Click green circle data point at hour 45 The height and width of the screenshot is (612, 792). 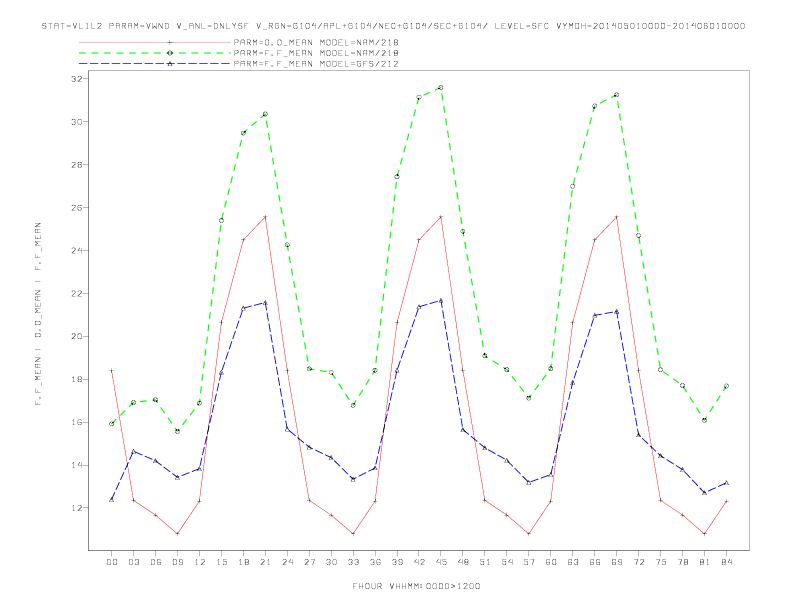coord(441,88)
